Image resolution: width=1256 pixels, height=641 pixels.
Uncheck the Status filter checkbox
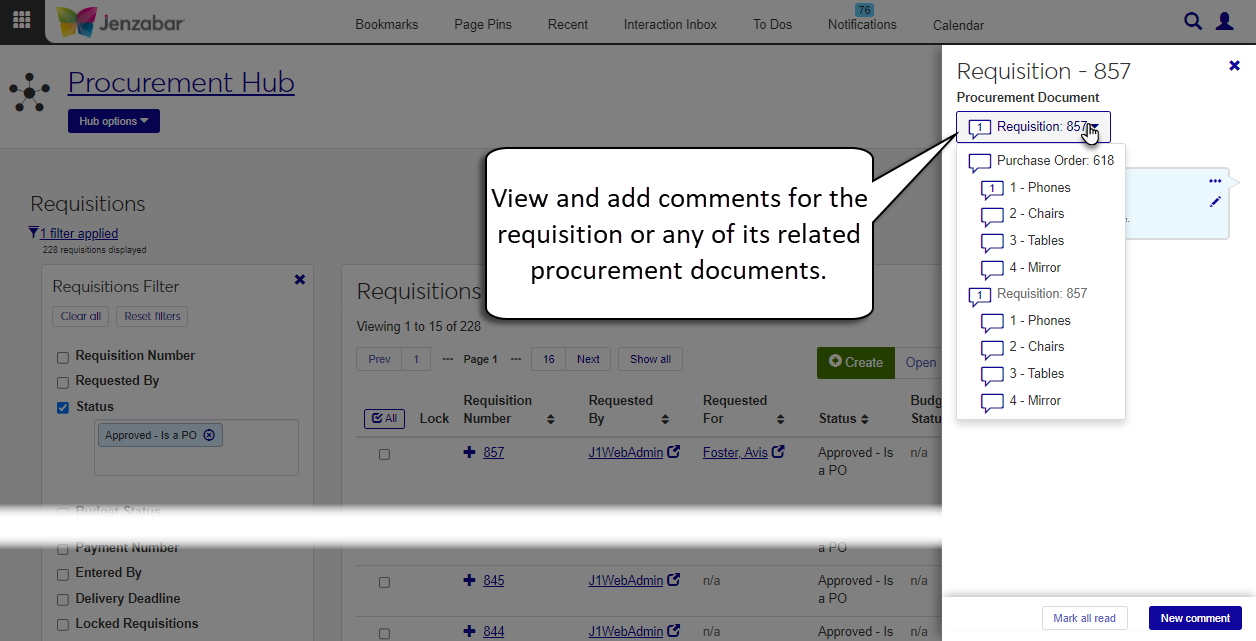pyautogui.click(x=63, y=407)
